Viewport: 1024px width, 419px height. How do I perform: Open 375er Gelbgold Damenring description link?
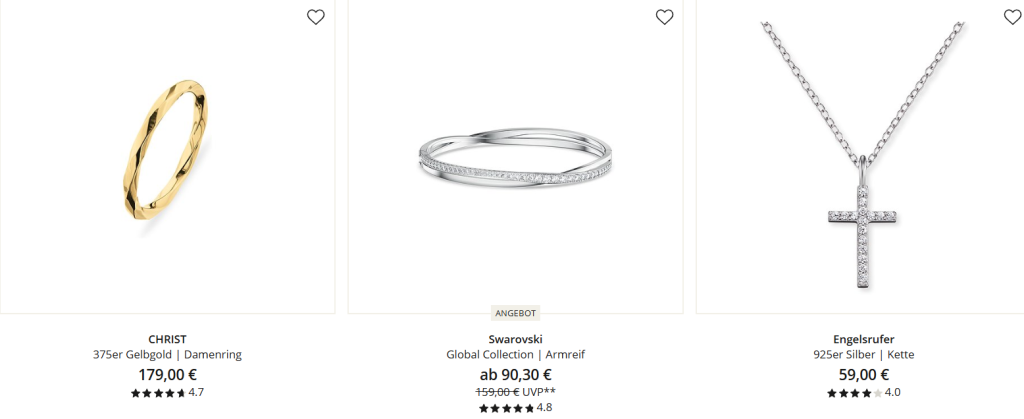pos(167,355)
